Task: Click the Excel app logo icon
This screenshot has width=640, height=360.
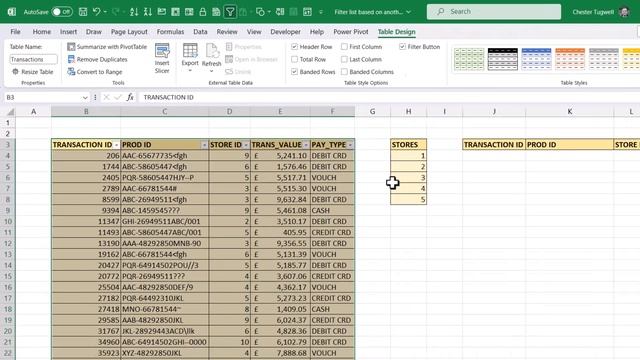Action: click(x=12, y=12)
